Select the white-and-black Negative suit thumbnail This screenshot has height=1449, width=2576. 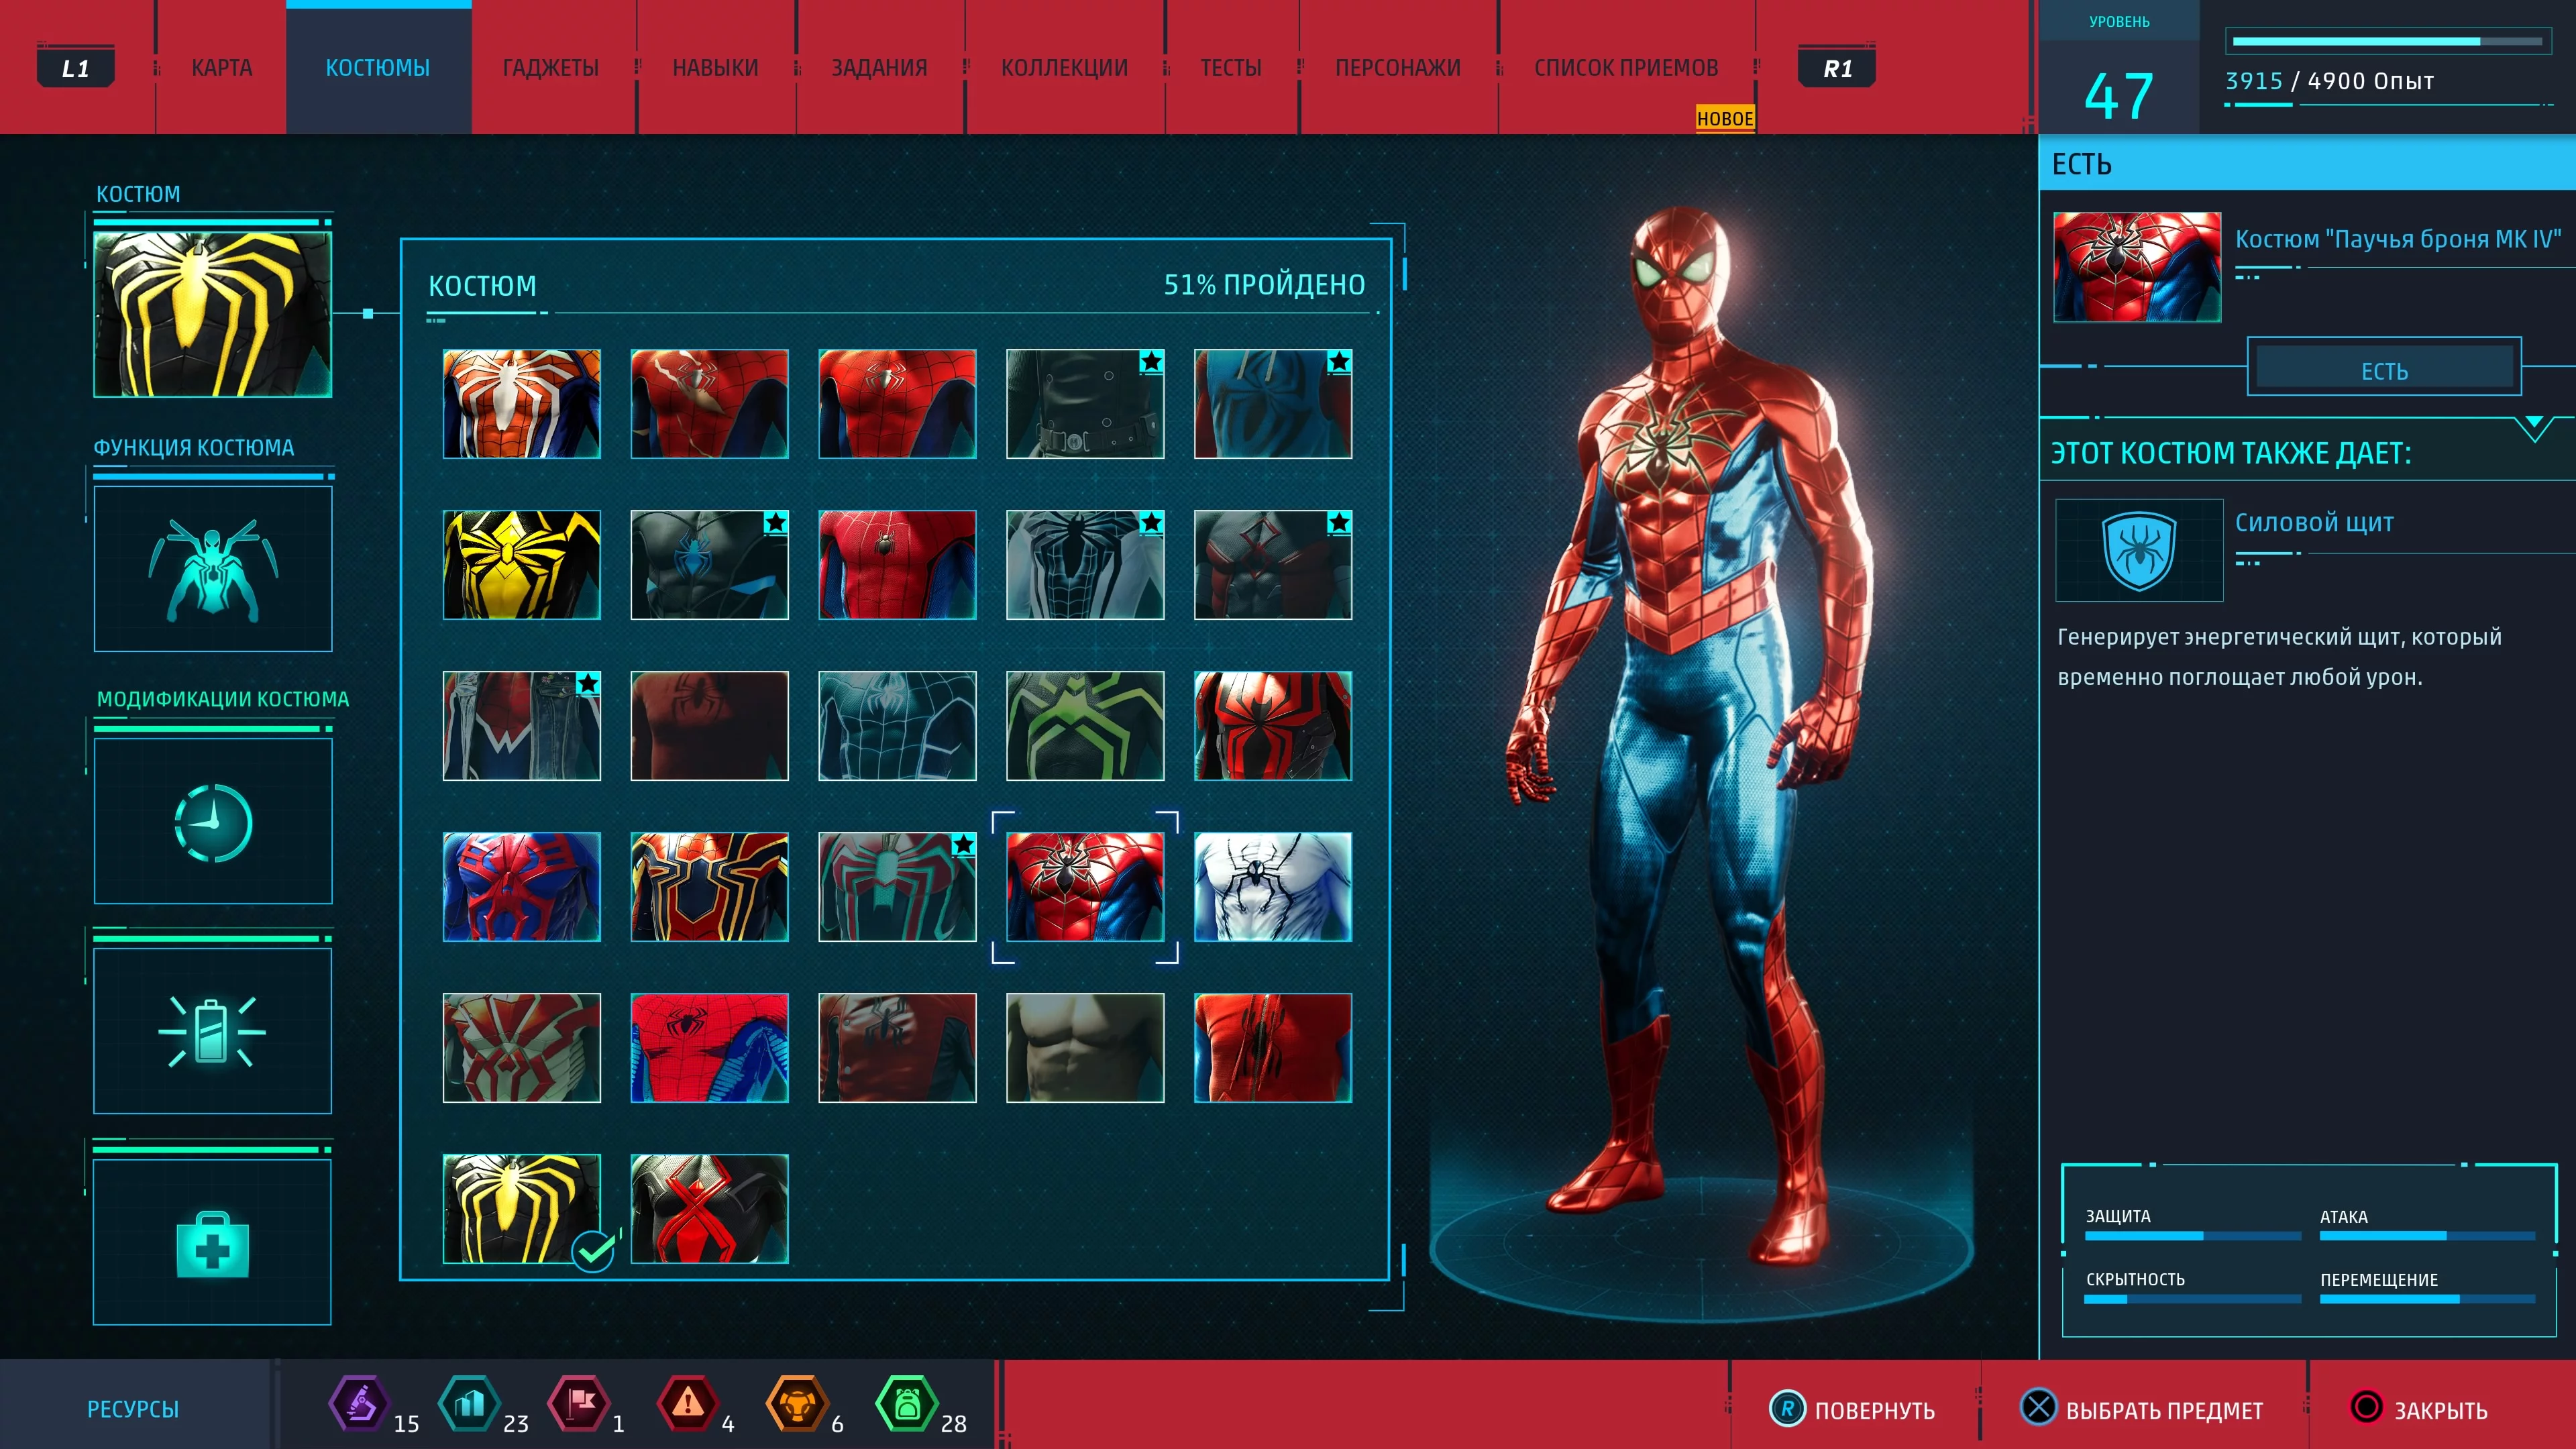tap(1085, 565)
